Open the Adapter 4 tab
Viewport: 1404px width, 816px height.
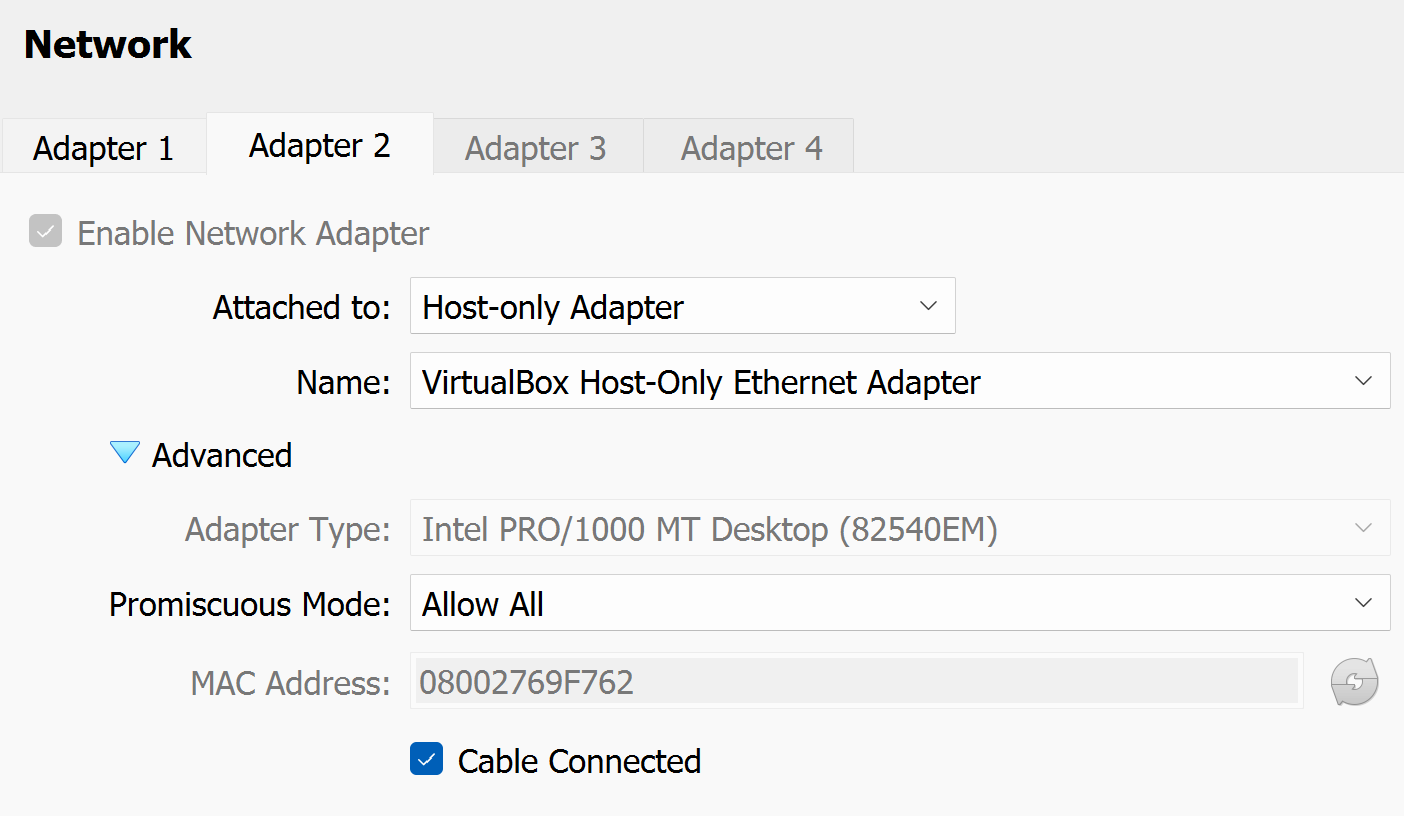click(751, 148)
